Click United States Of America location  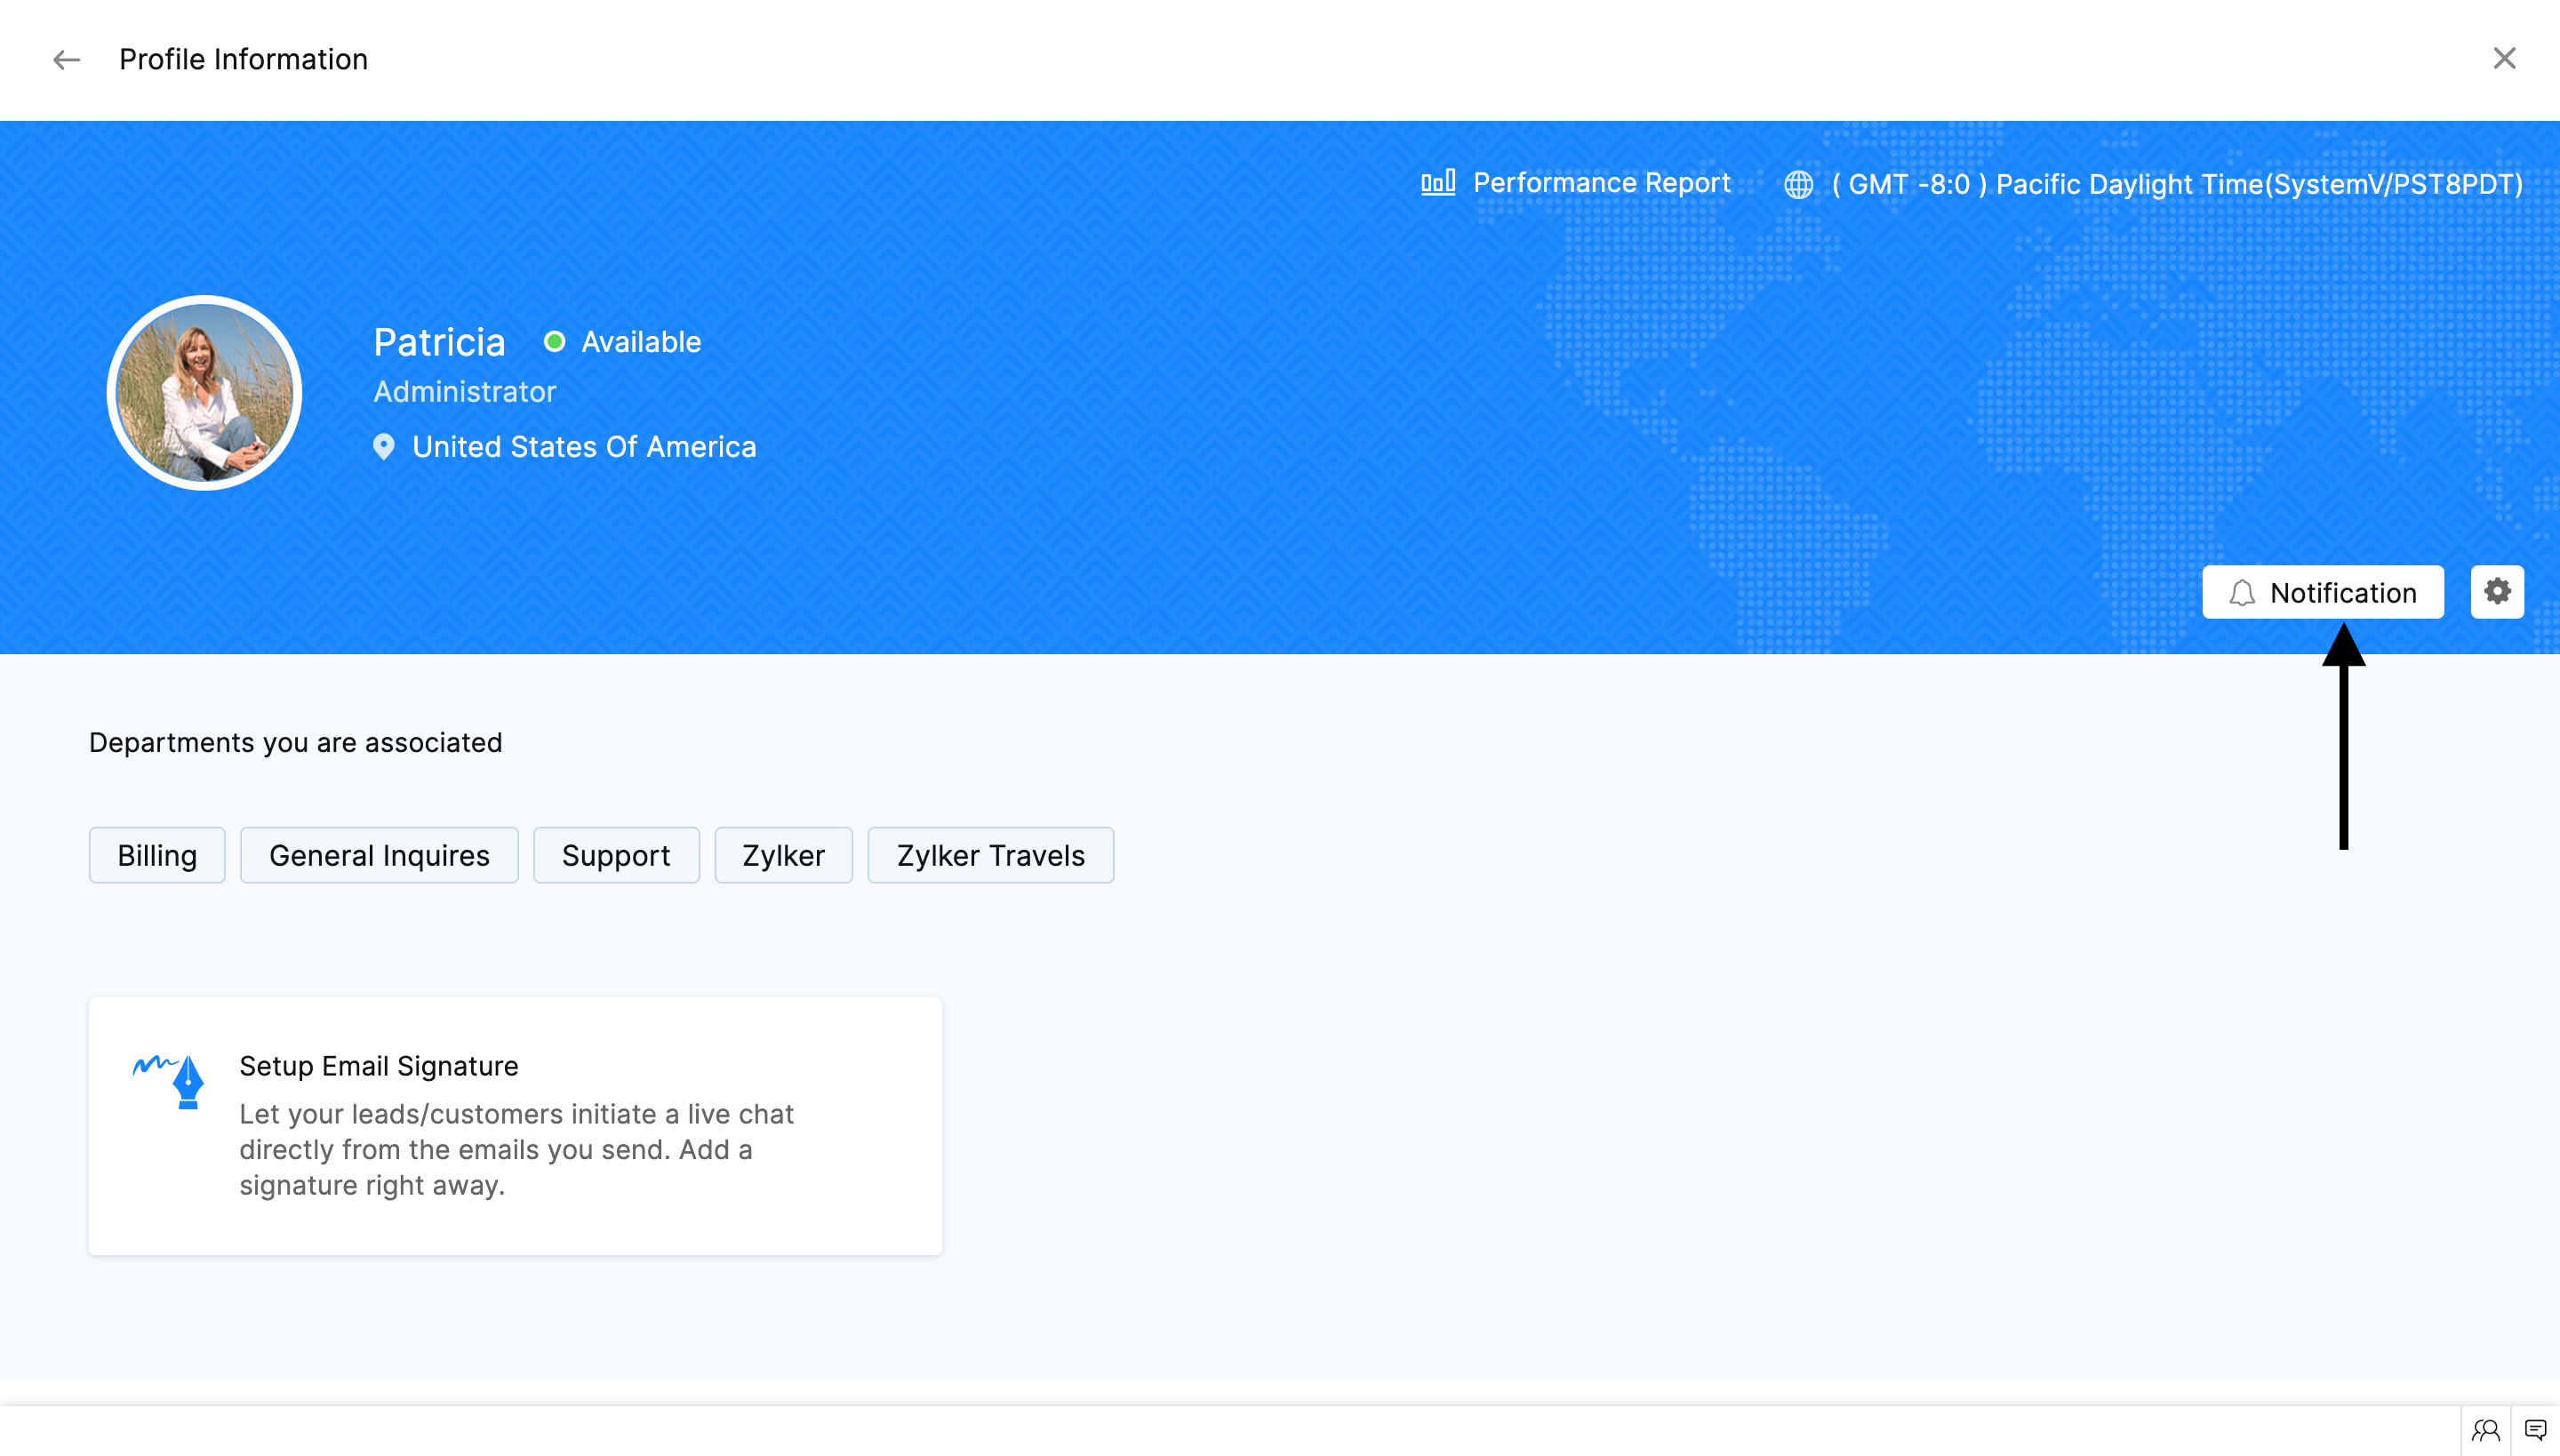(584, 447)
